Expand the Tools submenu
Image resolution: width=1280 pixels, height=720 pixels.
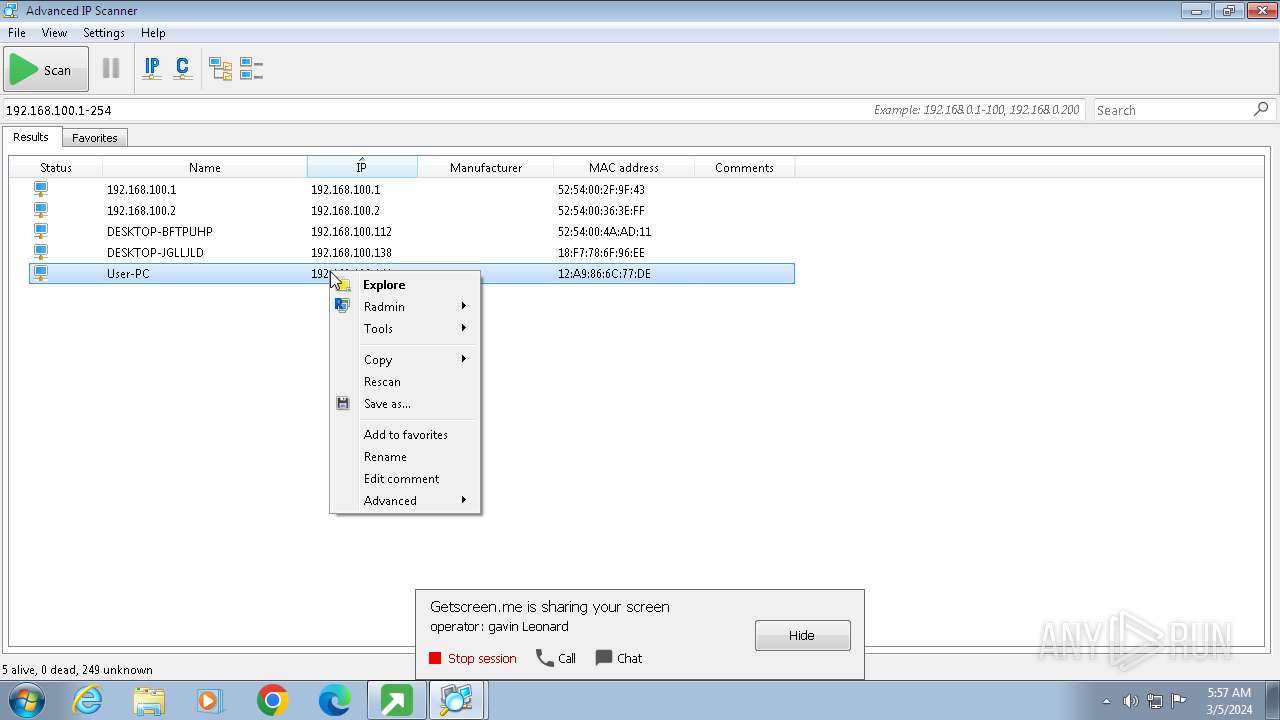[x=405, y=329]
